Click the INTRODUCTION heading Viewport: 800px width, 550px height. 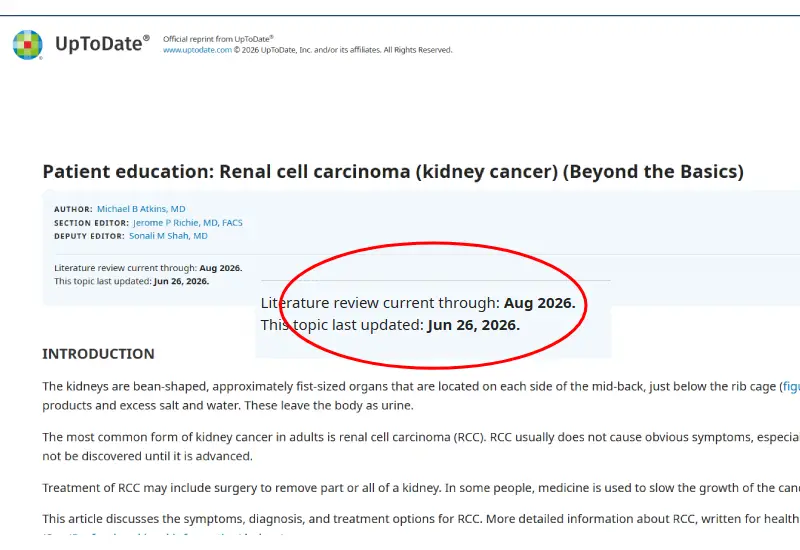[98, 354]
